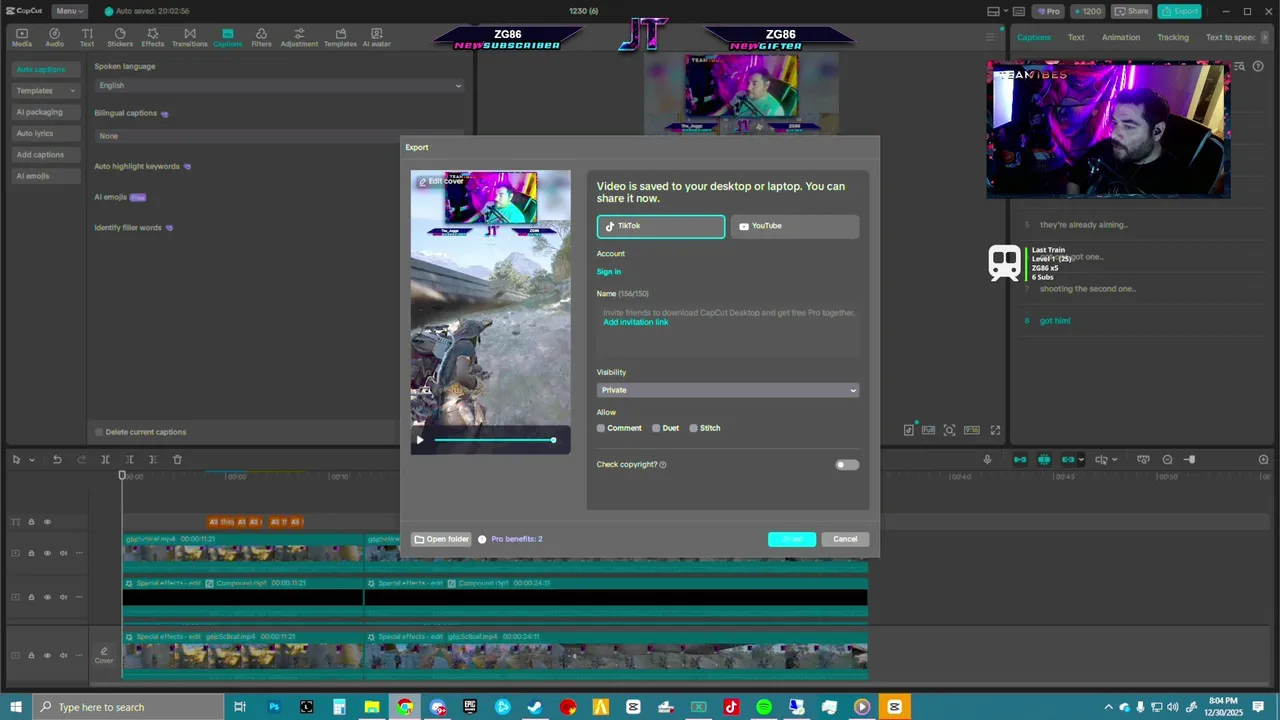Expand the layout switch dropdown arrow
This screenshot has width=1280, height=720.
[1008, 11]
